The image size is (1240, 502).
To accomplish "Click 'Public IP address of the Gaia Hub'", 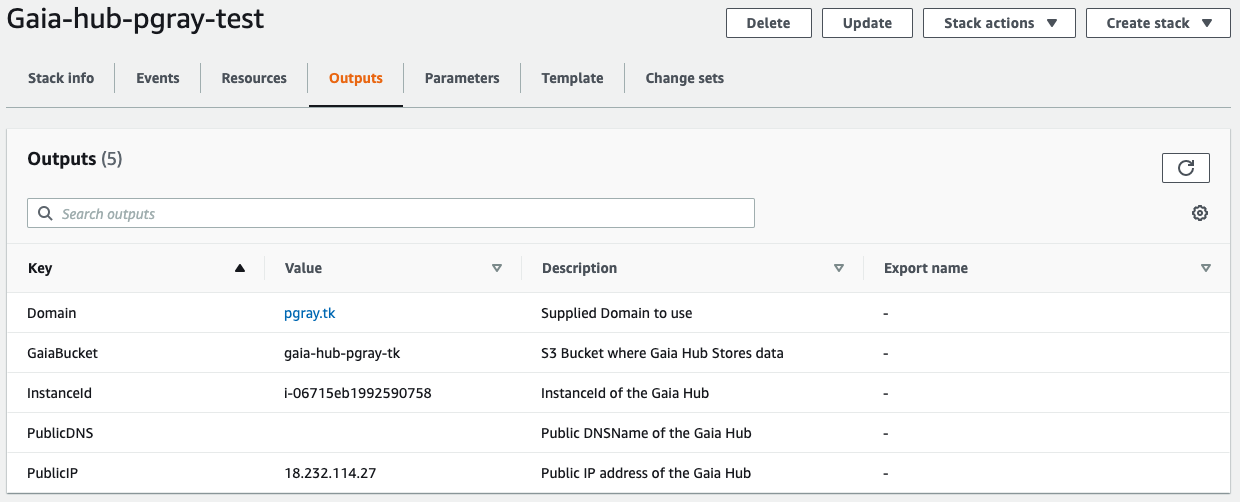I will [646, 473].
